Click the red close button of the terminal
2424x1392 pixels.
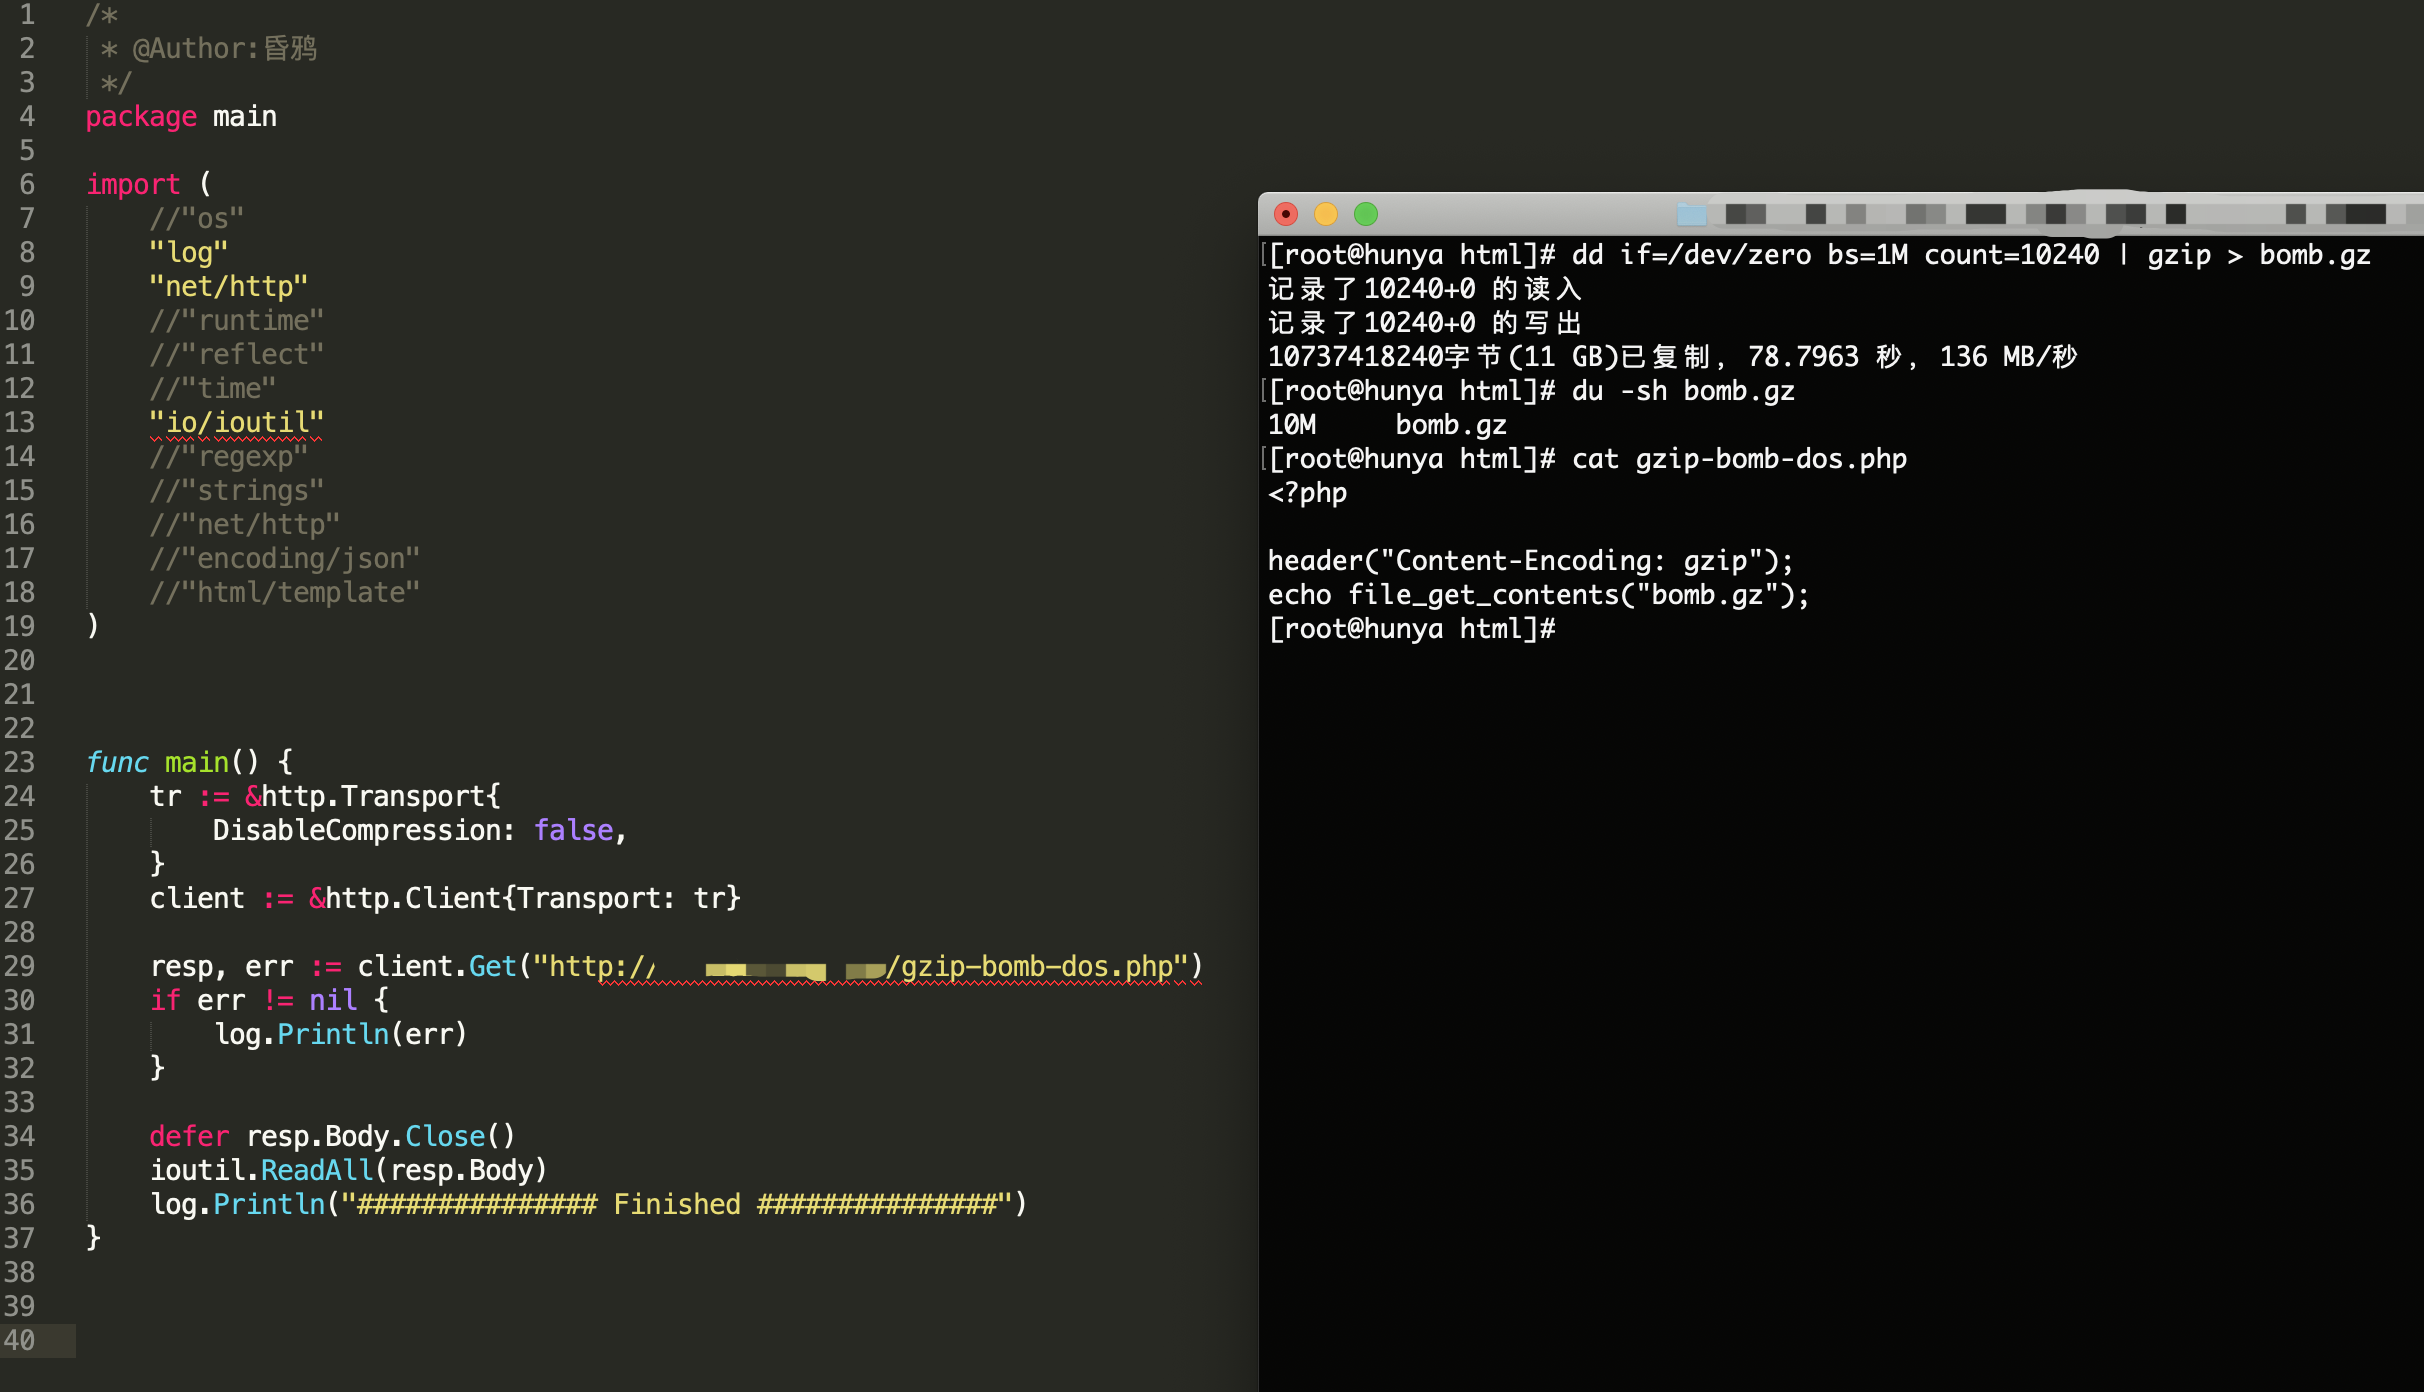click(1286, 214)
